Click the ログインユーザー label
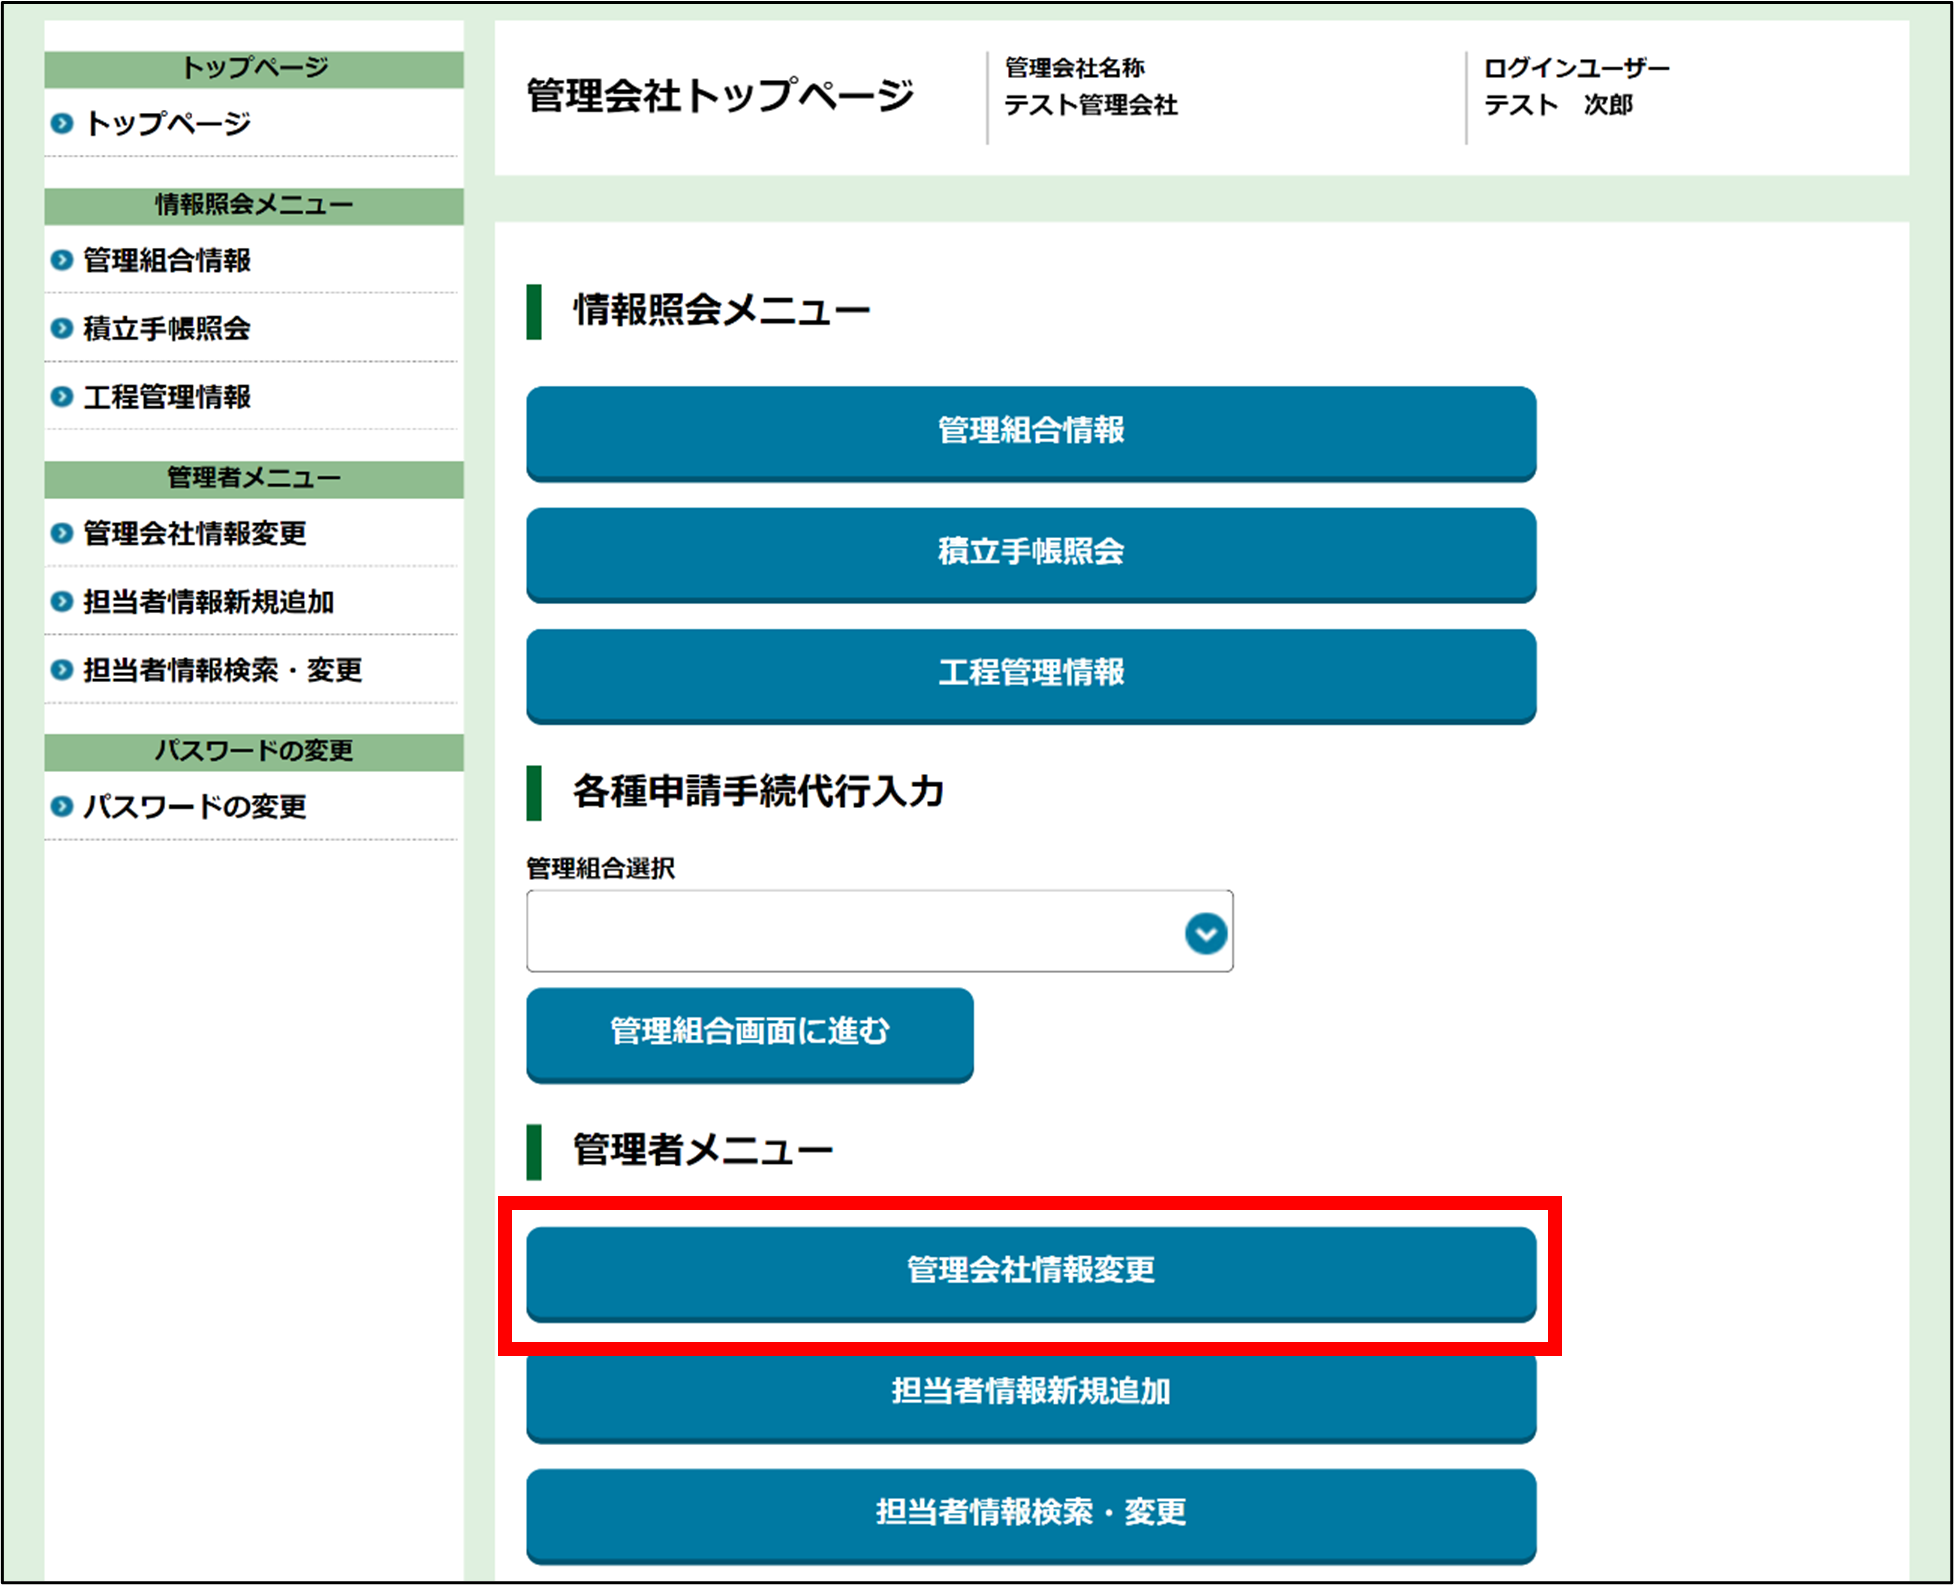The height and width of the screenshot is (1594, 1954). pyautogui.click(x=1577, y=68)
